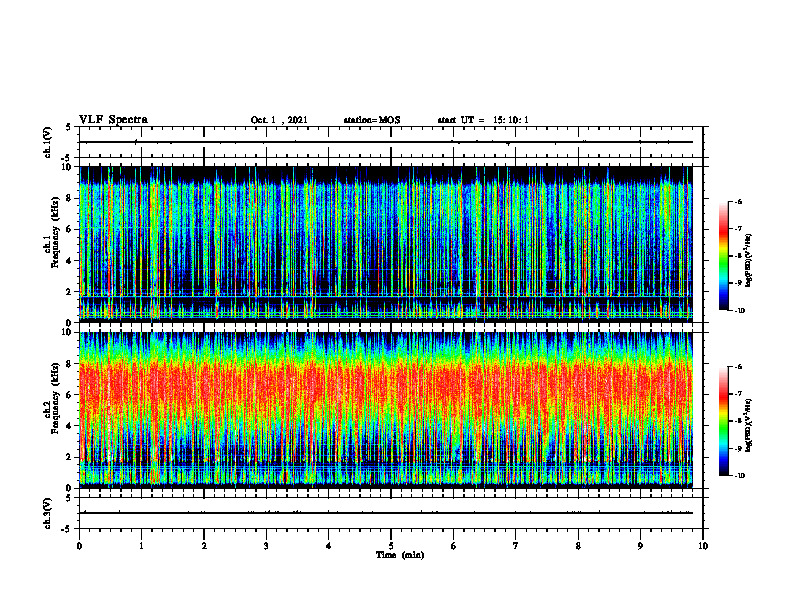Select the ch.1 color bar log PSD label
Viewport: 792px width, 612px height.
click(749, 261)
